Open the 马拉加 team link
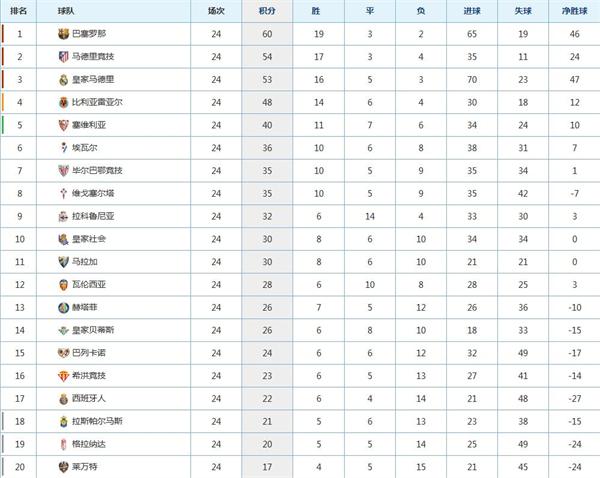 pyautogui.click(x=83, y=261)
